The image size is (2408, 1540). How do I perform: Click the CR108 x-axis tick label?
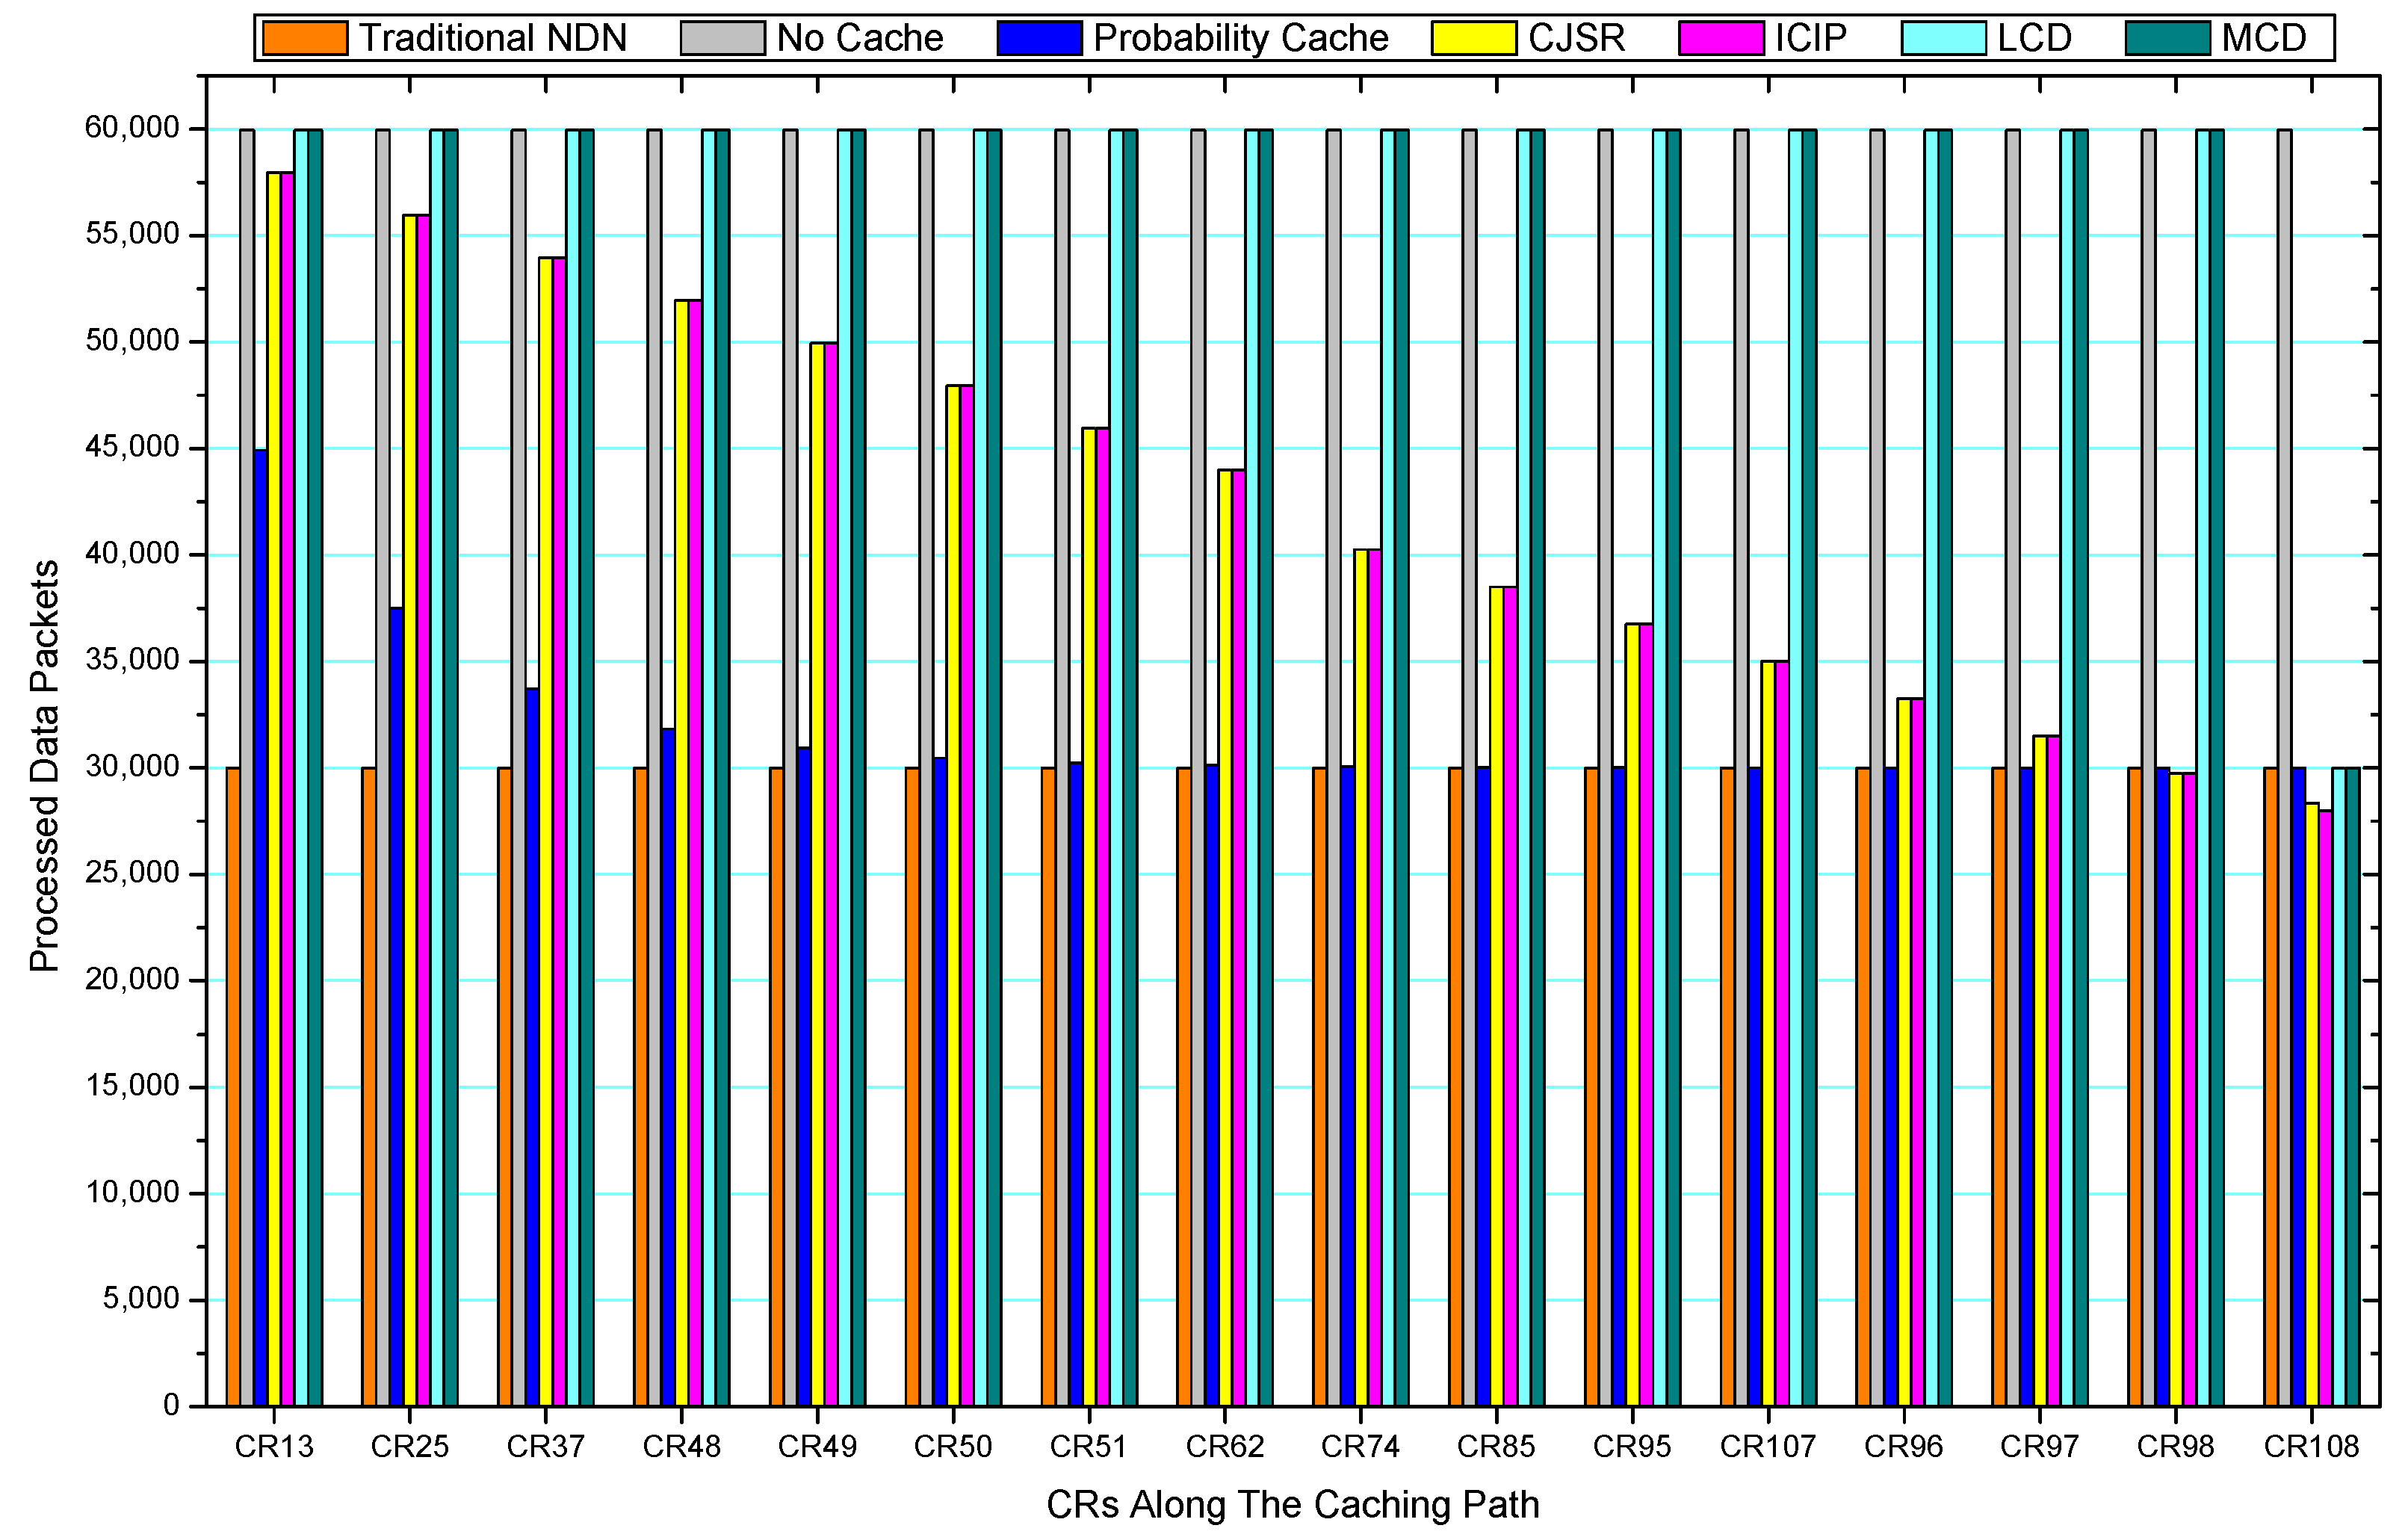point(2311,1447)
